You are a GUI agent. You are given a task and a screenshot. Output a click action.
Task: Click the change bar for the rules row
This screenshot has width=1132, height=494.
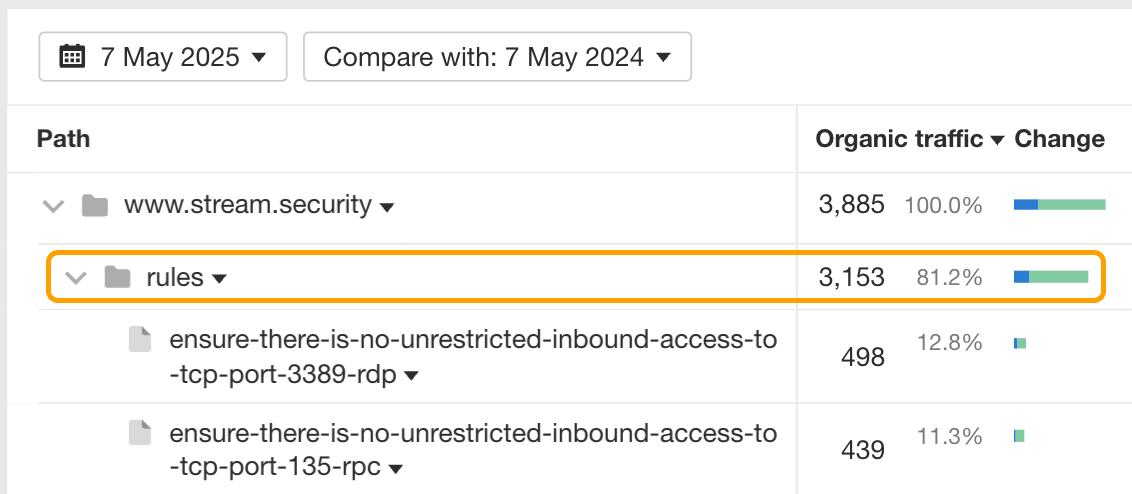tap(1051, 277)
